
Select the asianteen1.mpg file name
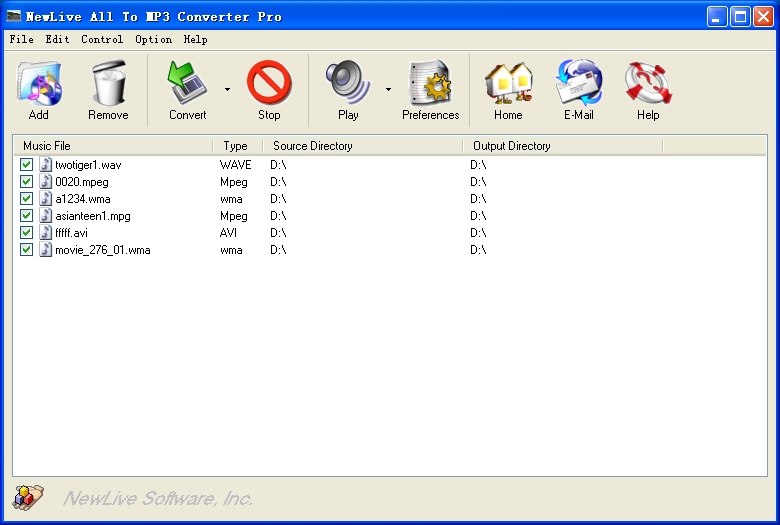(93, 216)
